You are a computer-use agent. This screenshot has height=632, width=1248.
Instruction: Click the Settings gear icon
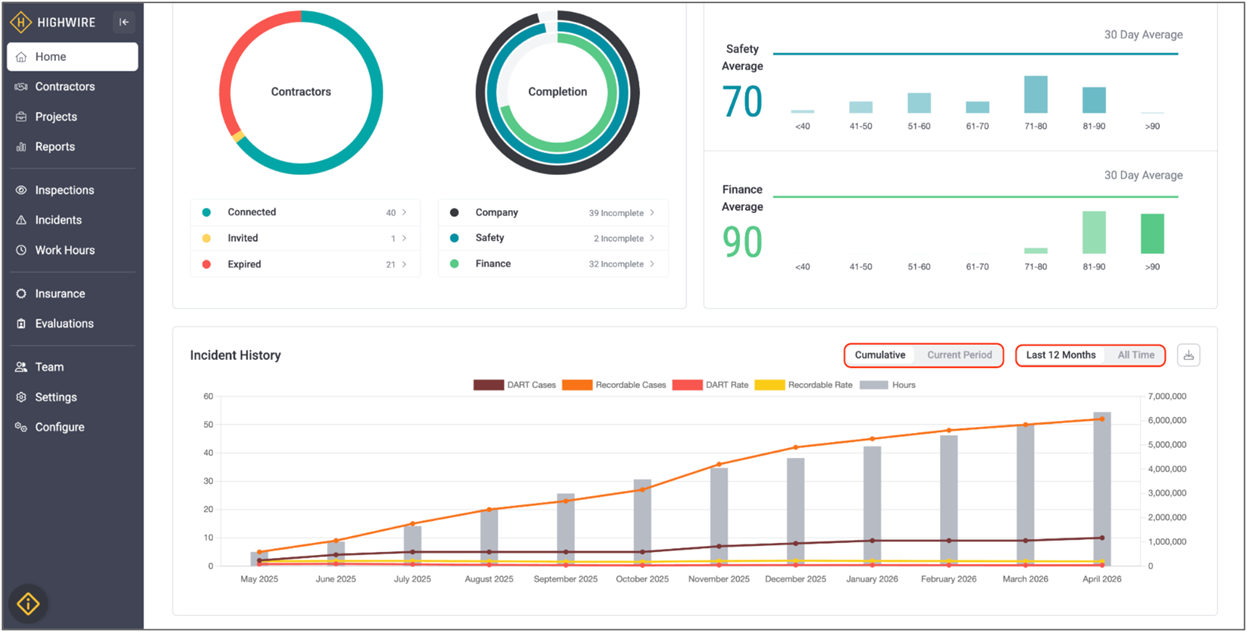21,397
